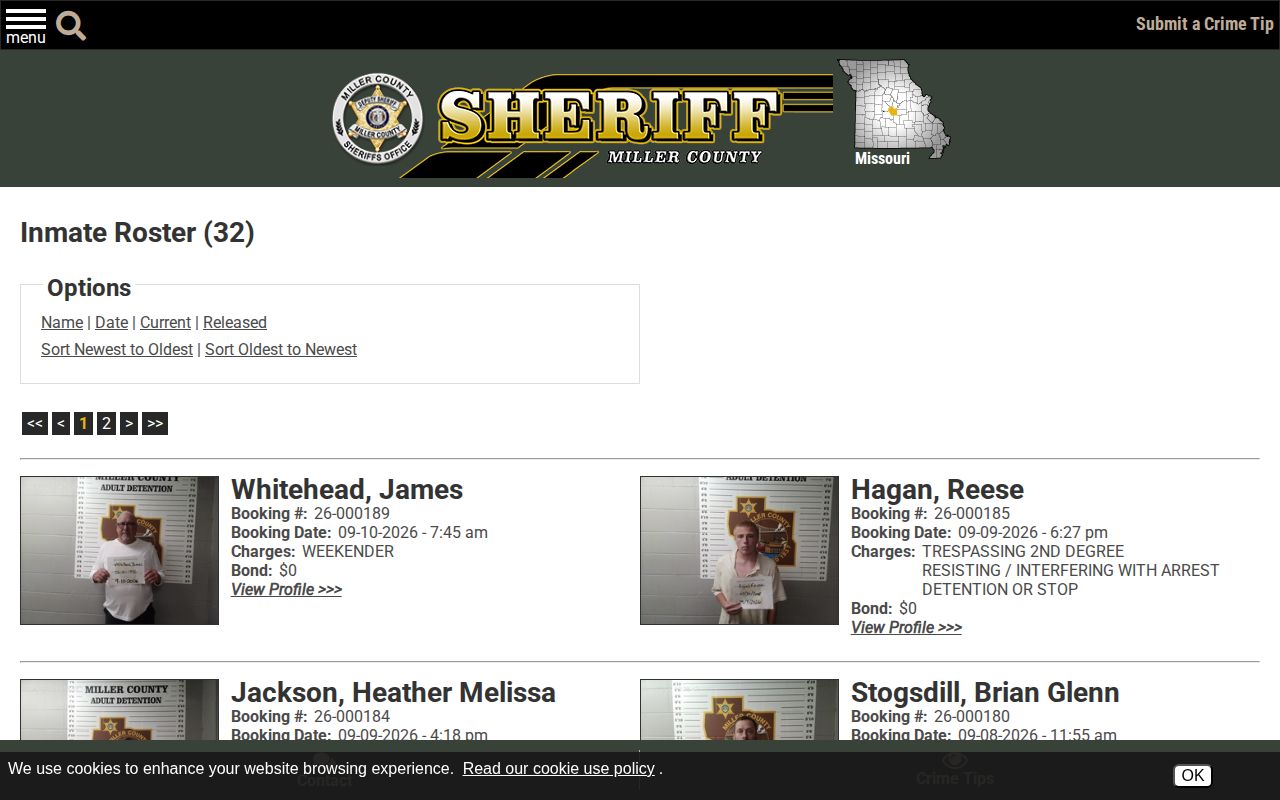Sort roster by Name
1280x800 pixels.
(62, 322)
